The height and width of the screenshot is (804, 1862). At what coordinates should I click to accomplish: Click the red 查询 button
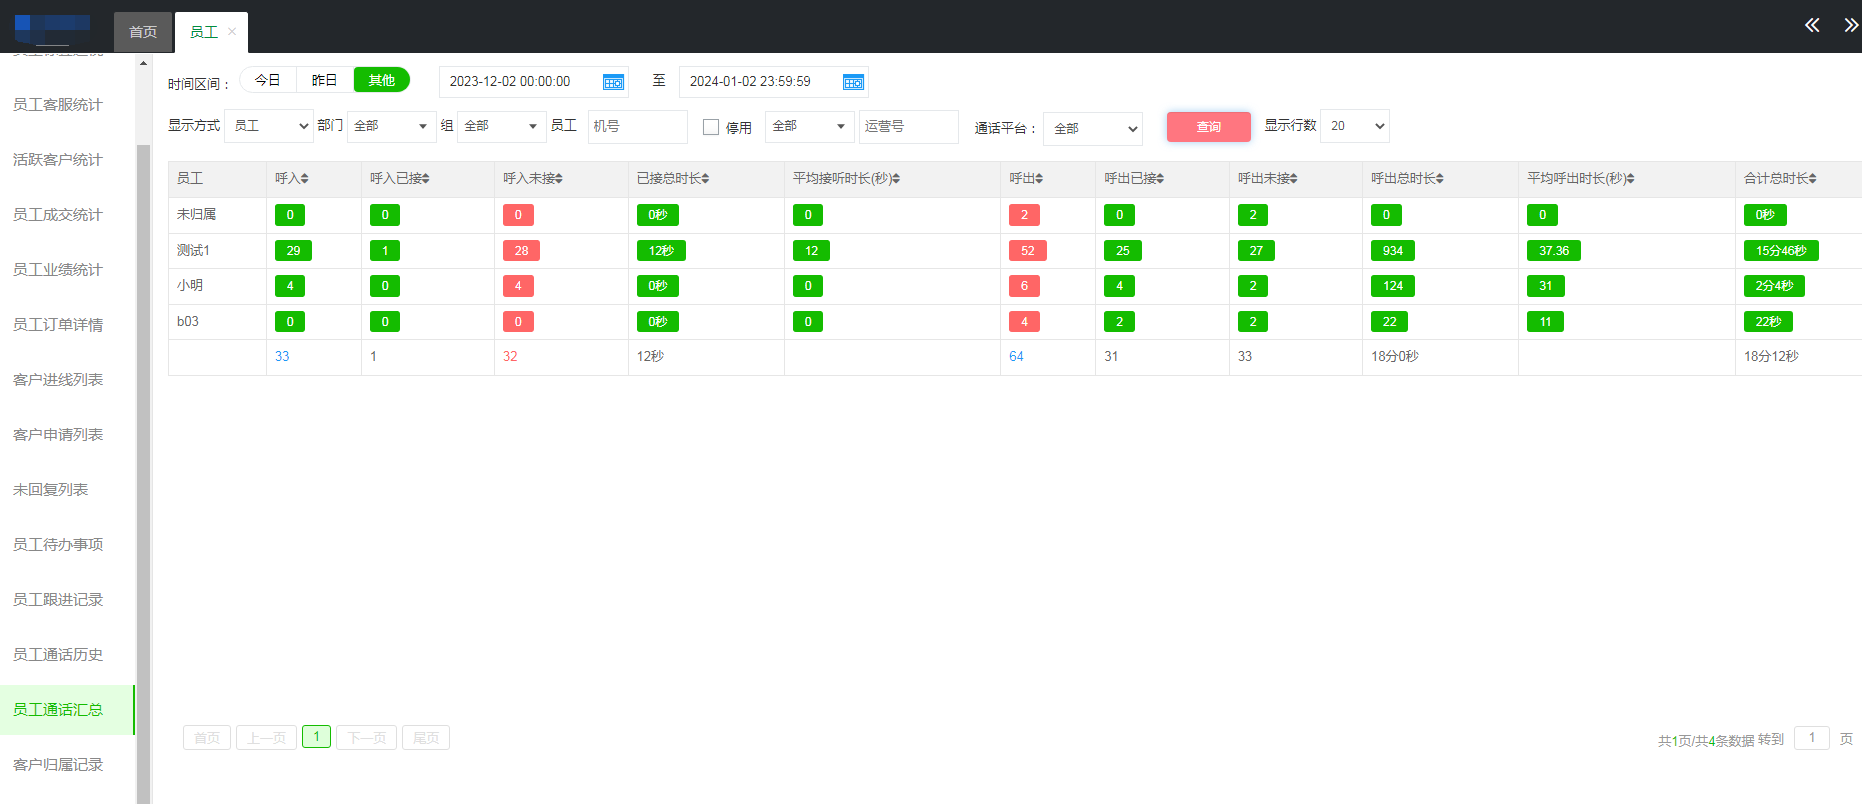[1208, 127]
